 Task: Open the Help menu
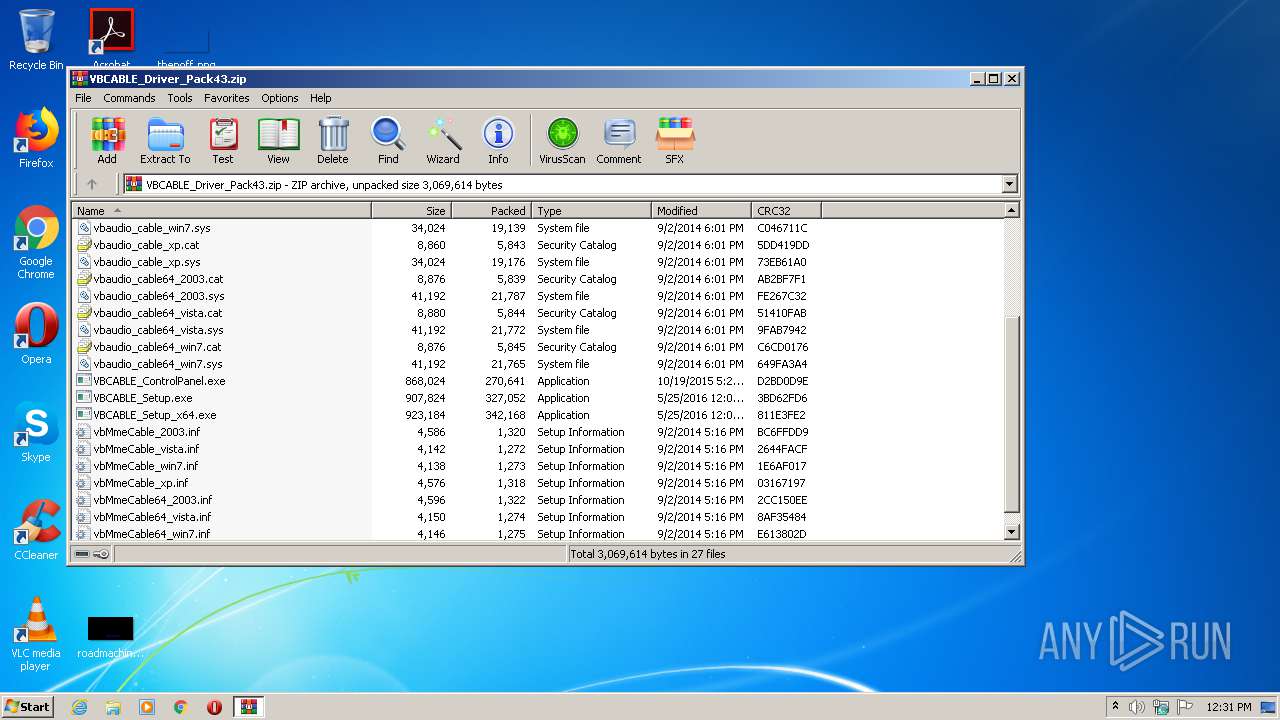point(320,98)
